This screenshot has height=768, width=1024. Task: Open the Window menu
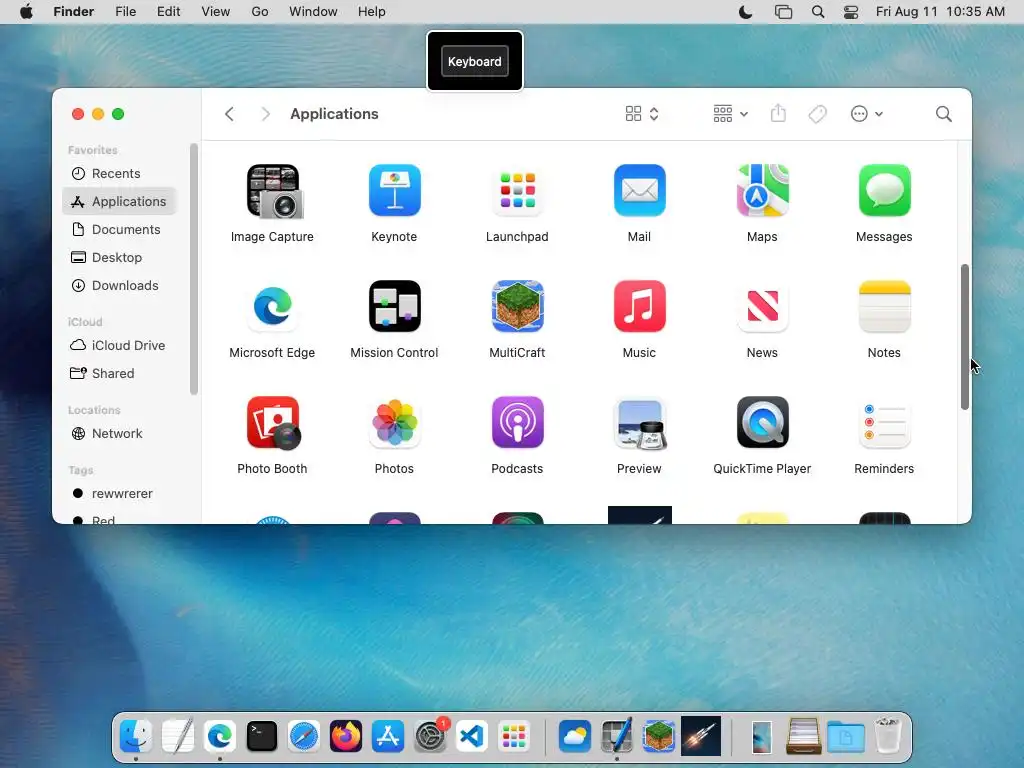313,12
